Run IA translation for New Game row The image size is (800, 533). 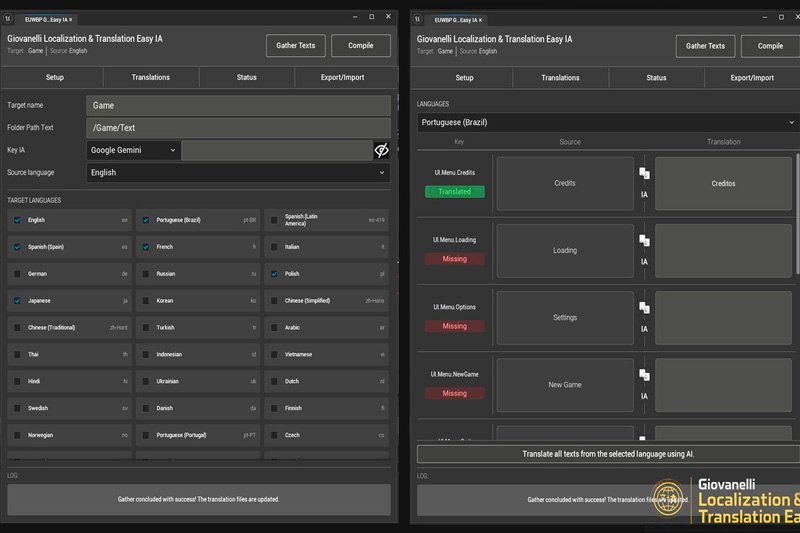coord(644,396)
